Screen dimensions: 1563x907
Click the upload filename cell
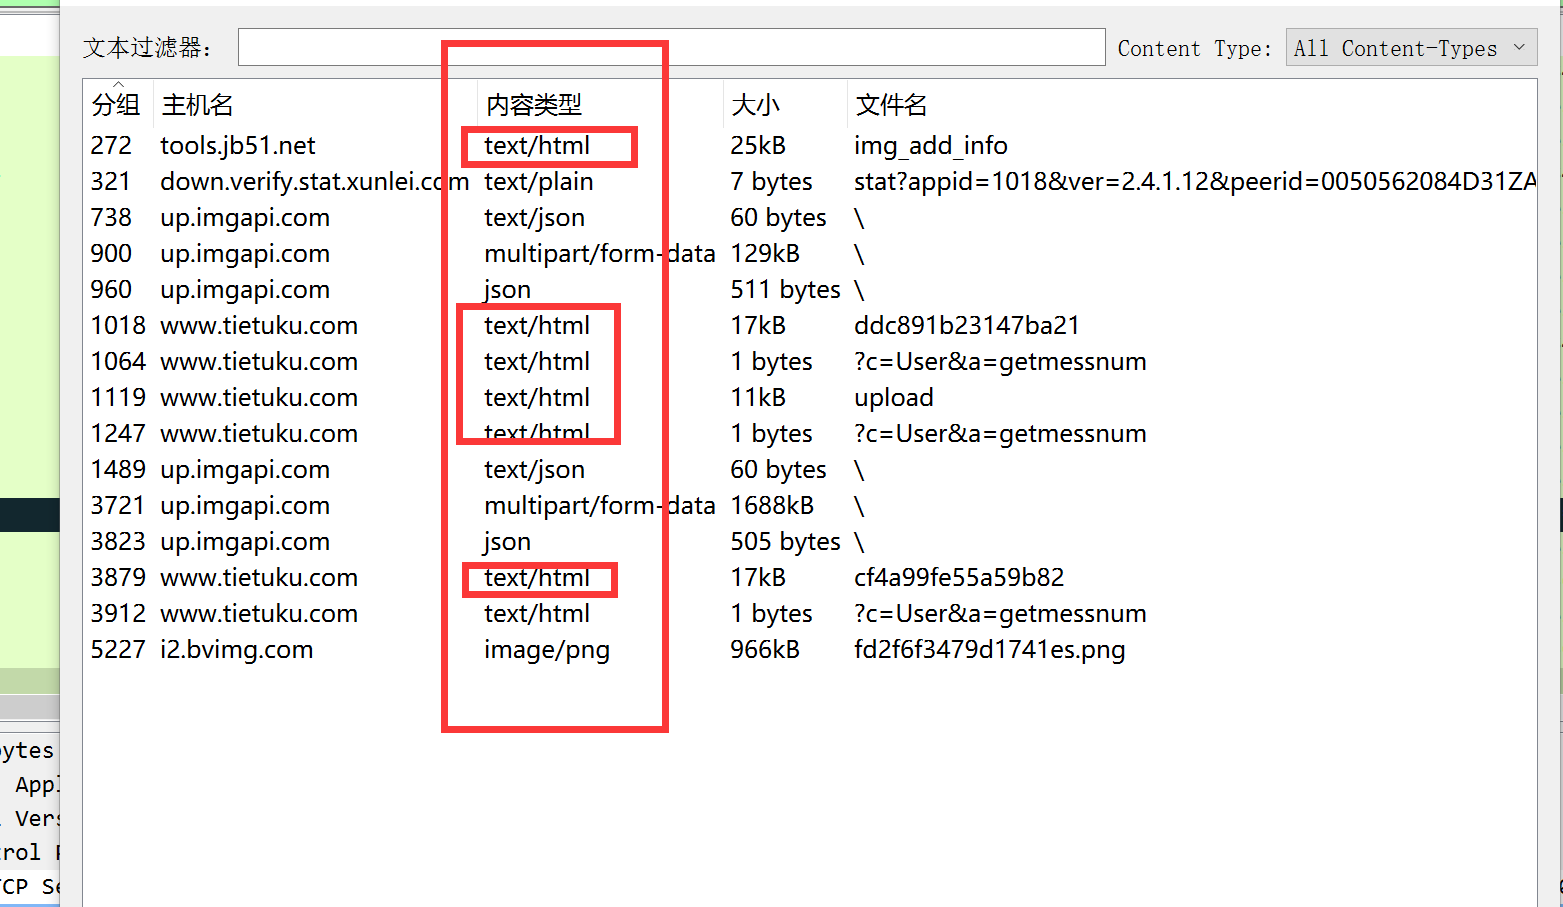coord(894,398)
